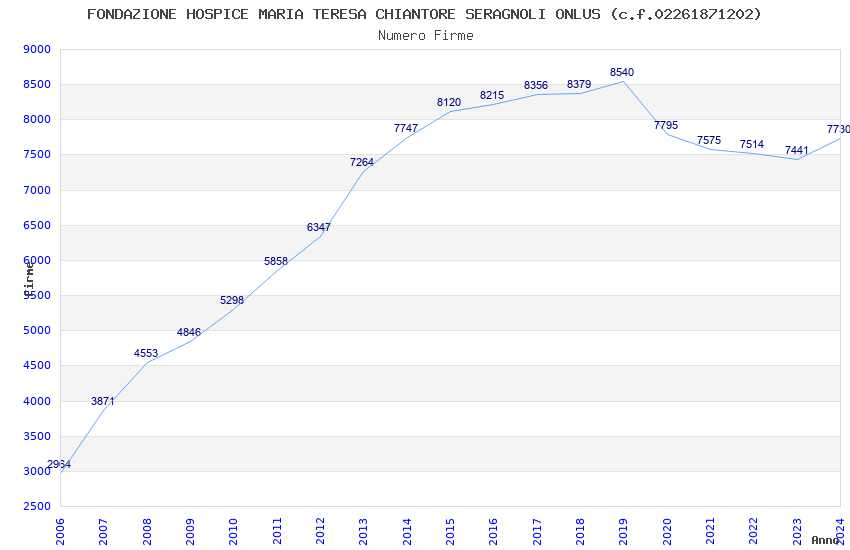Click the subtitle Numero Firme

pyautogui.click(x=426, y=35)
